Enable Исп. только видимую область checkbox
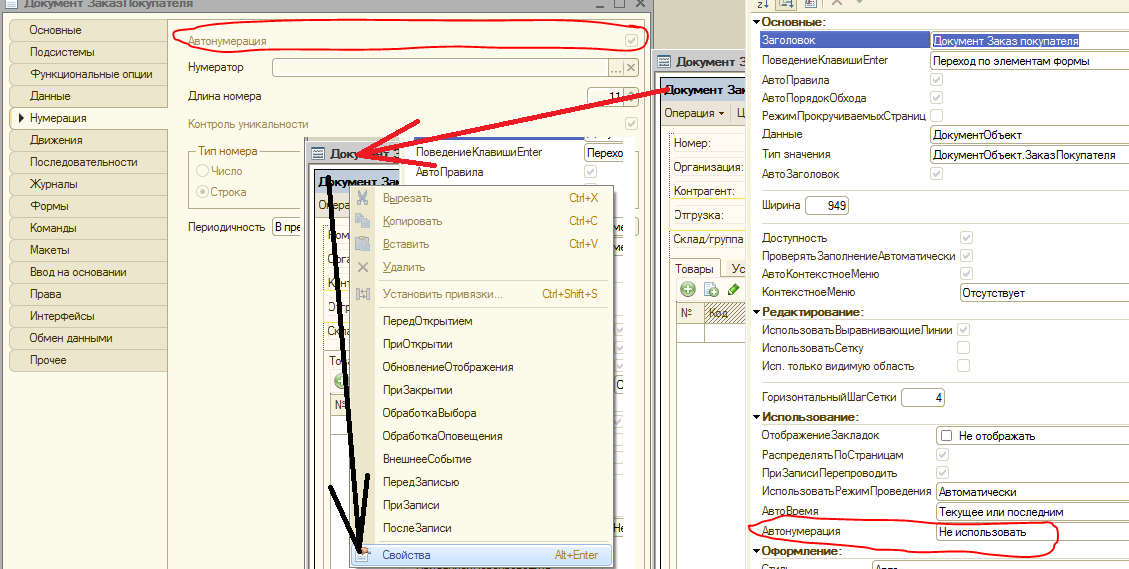 point(963,366)
